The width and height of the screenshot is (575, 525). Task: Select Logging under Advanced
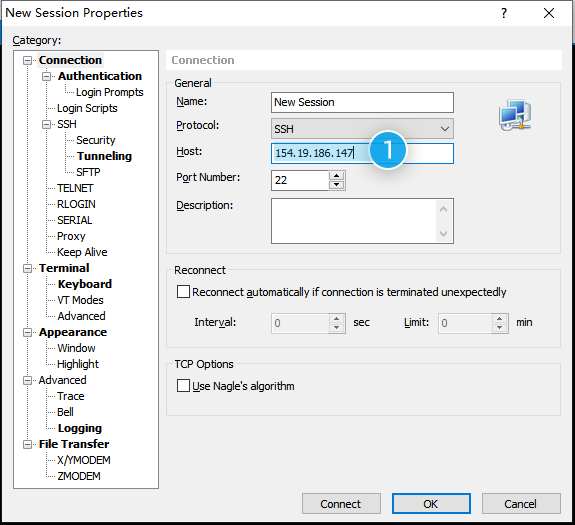coord(80,428)
